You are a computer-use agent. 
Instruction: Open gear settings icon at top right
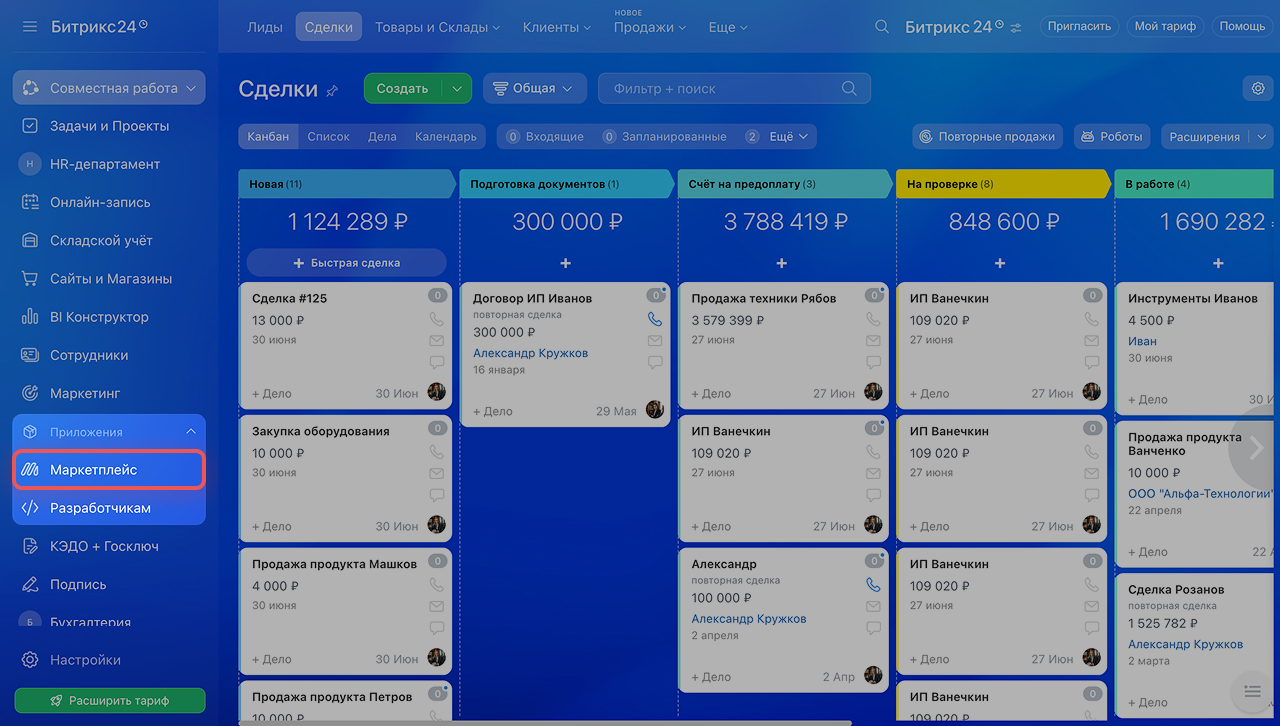point(1258,88)
